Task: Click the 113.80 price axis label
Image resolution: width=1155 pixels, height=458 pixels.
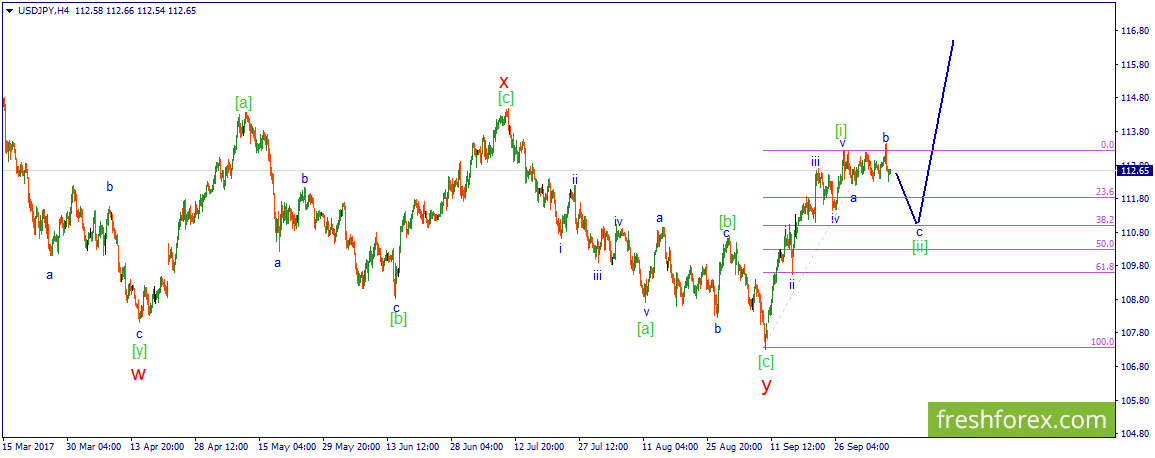Action: point(1134,133)
